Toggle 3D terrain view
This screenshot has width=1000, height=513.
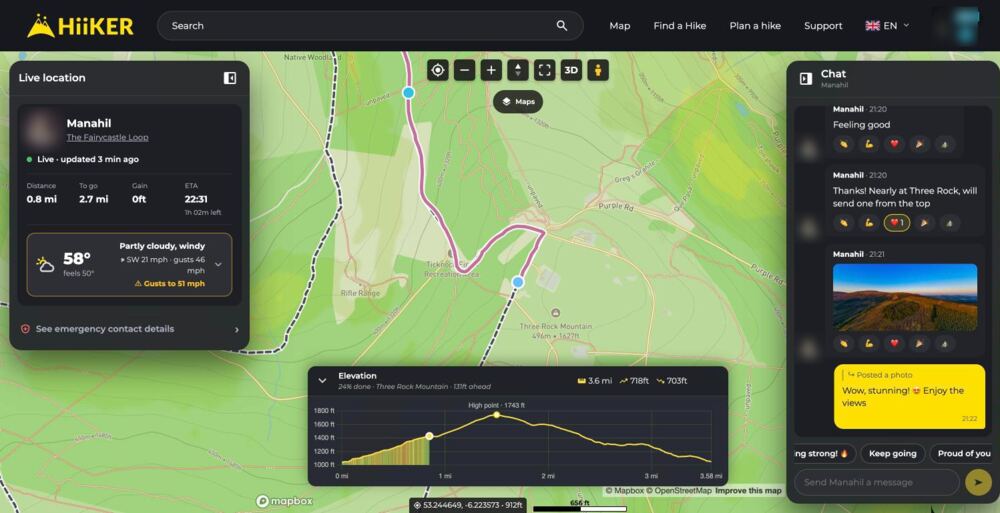pos(571,70)
